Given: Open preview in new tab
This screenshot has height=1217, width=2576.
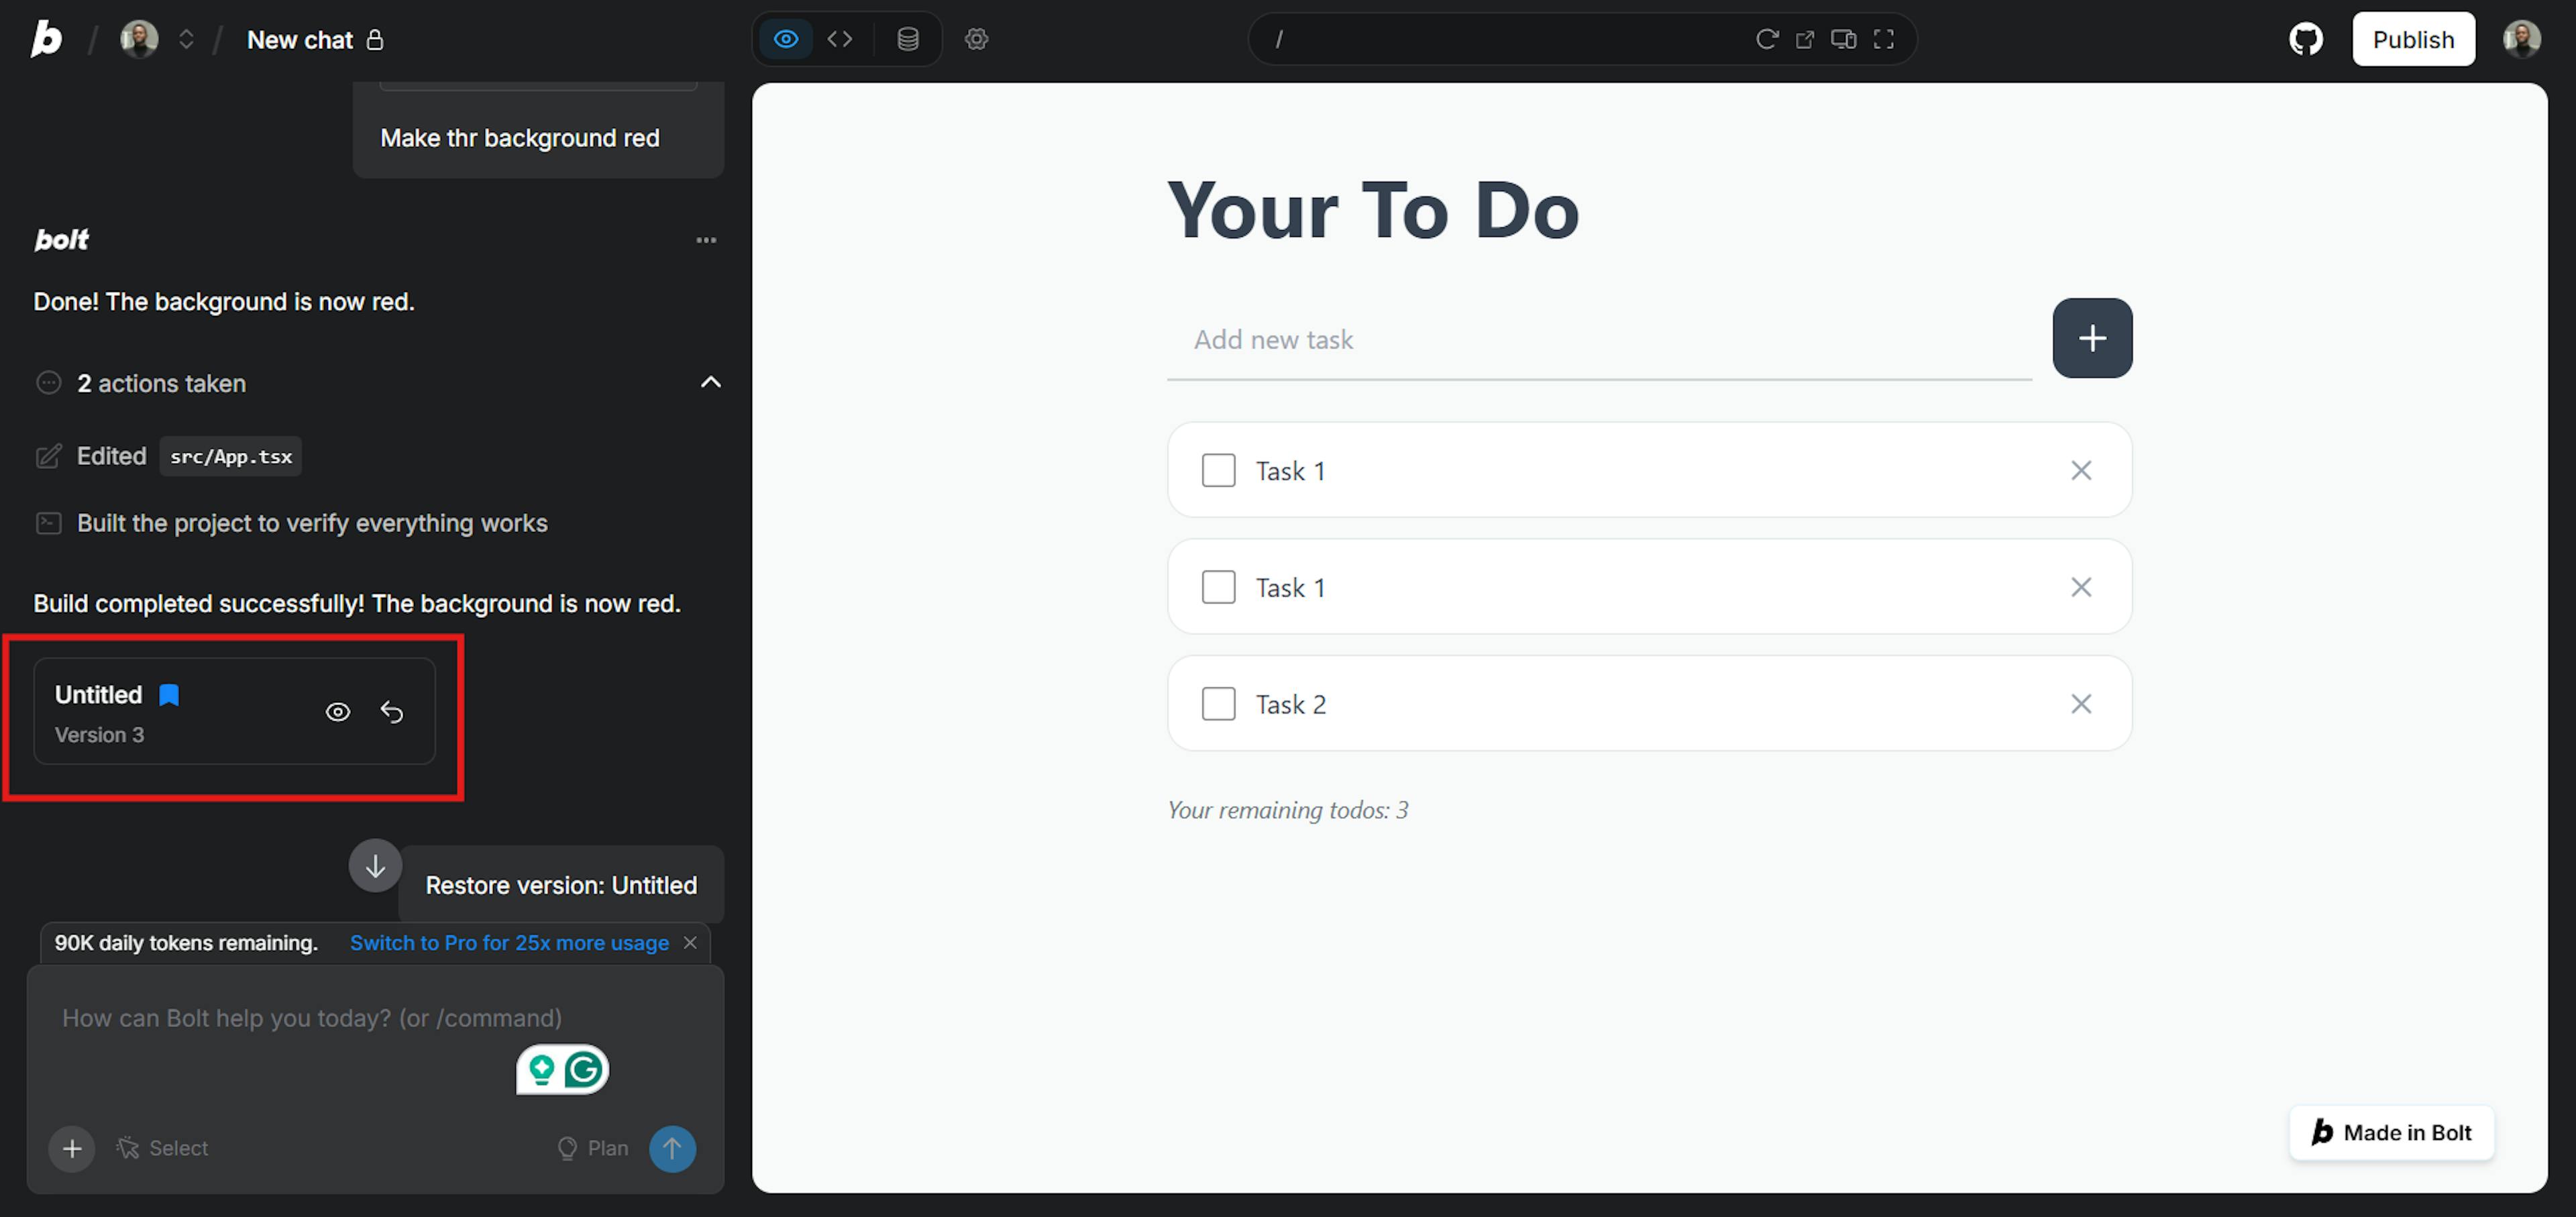Looking at the screenshot, I should (1804, 39).
